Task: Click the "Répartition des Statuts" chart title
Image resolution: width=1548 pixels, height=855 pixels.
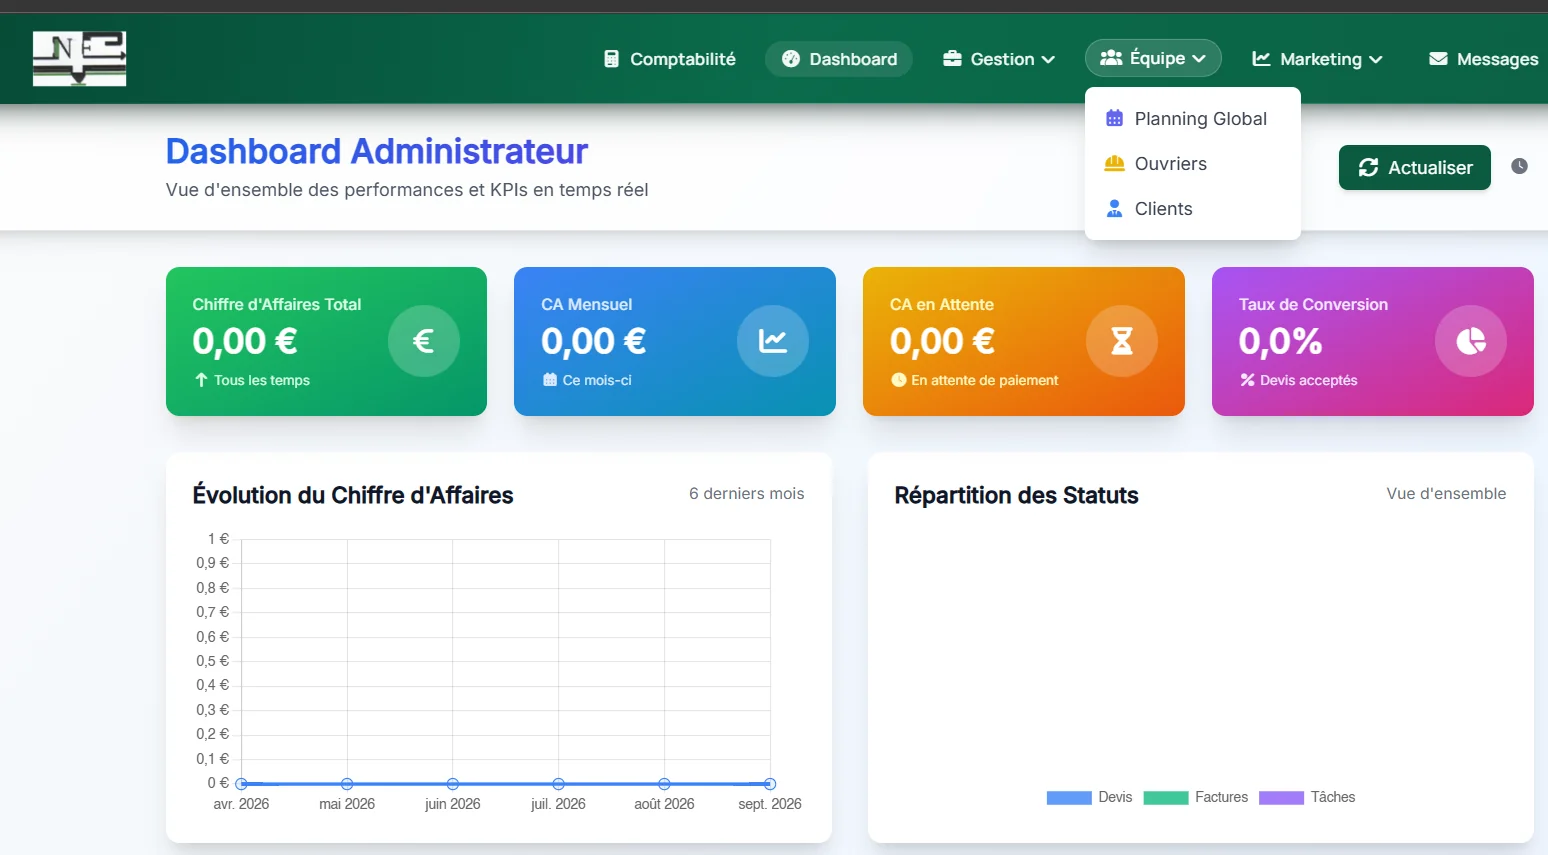Action: pos(1017,495)
